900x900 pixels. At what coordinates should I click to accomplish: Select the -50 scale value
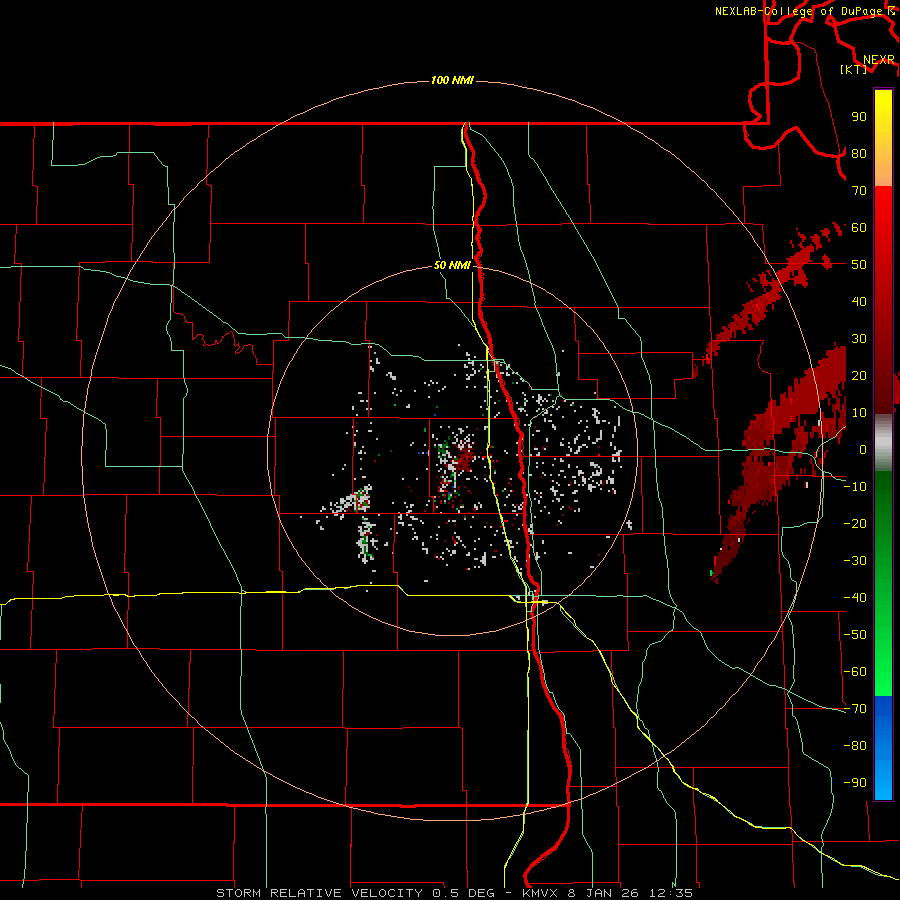[x=855, y=635]
